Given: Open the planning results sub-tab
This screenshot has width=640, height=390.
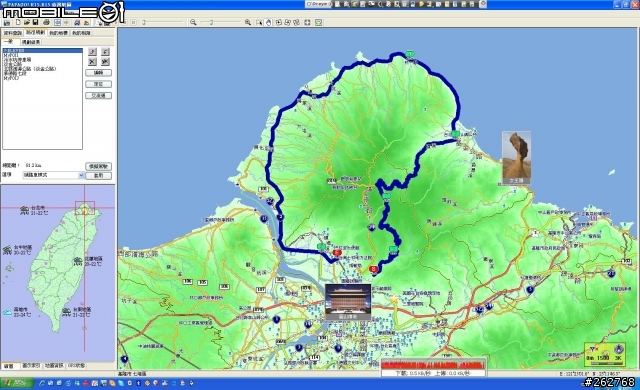Looking at the screenshot, I should 31,42.
